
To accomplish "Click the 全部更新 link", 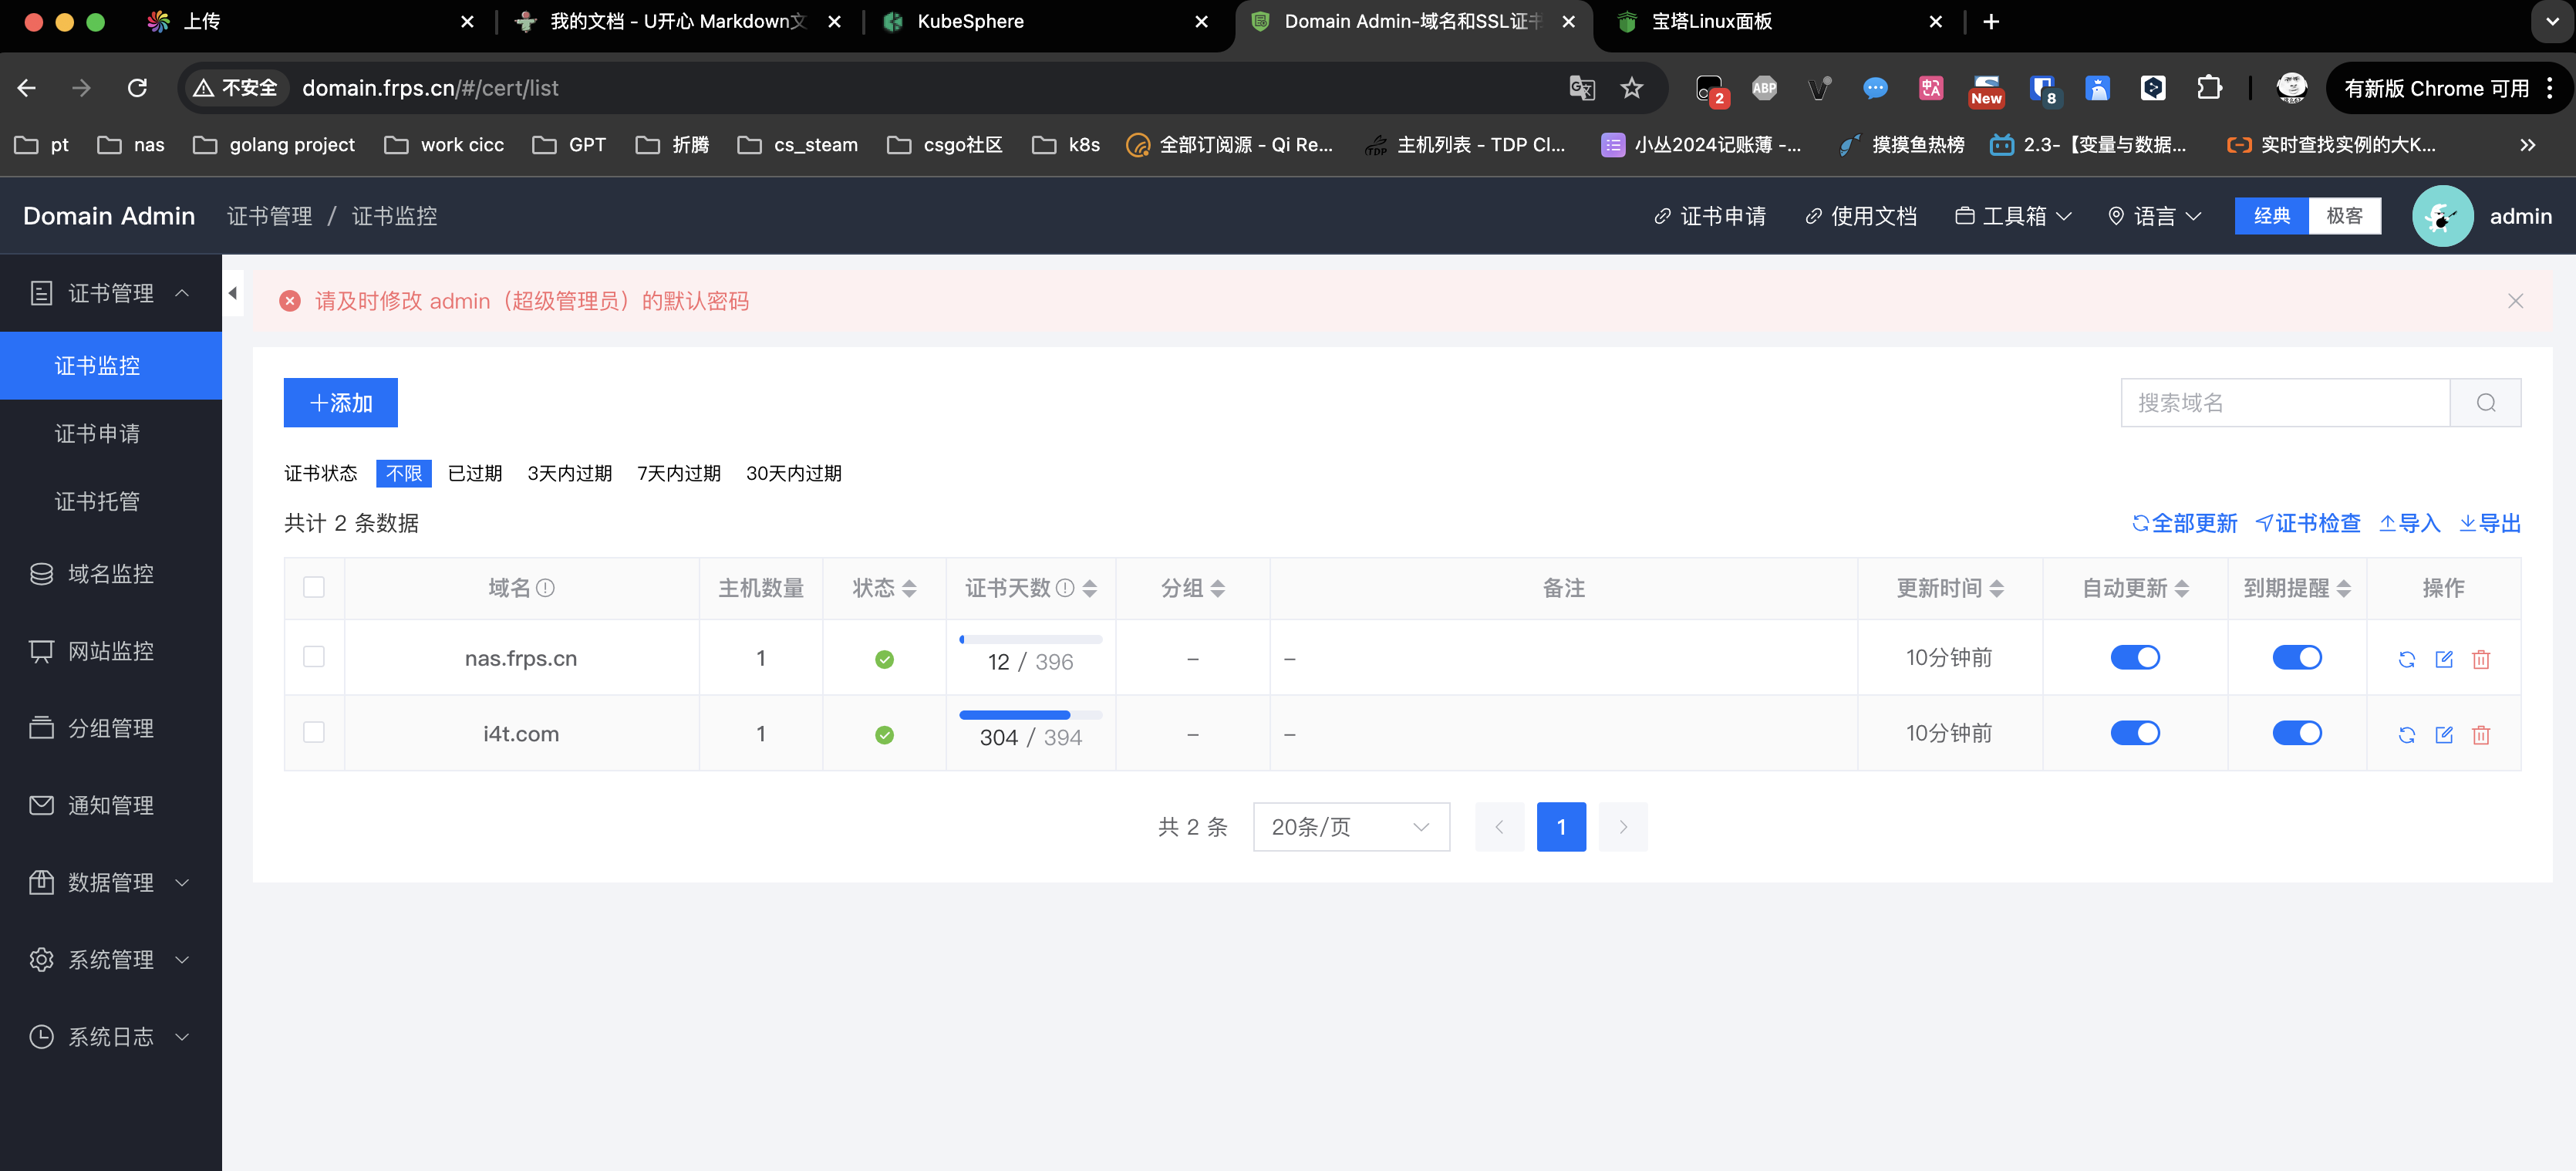I will pos(2185,523).
